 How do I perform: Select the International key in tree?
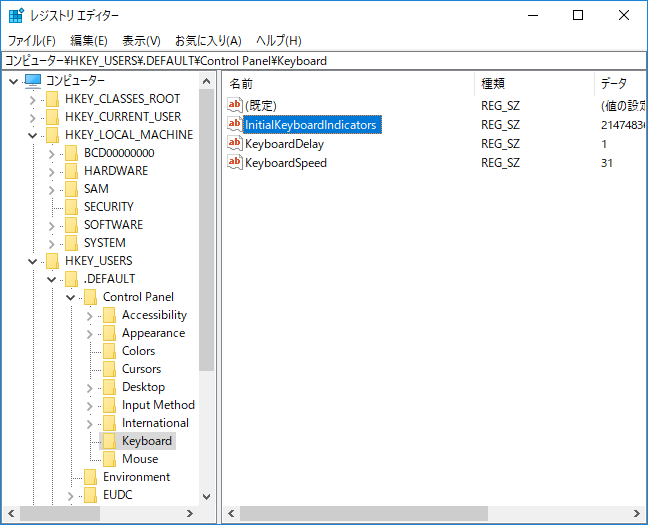[155, 423]
